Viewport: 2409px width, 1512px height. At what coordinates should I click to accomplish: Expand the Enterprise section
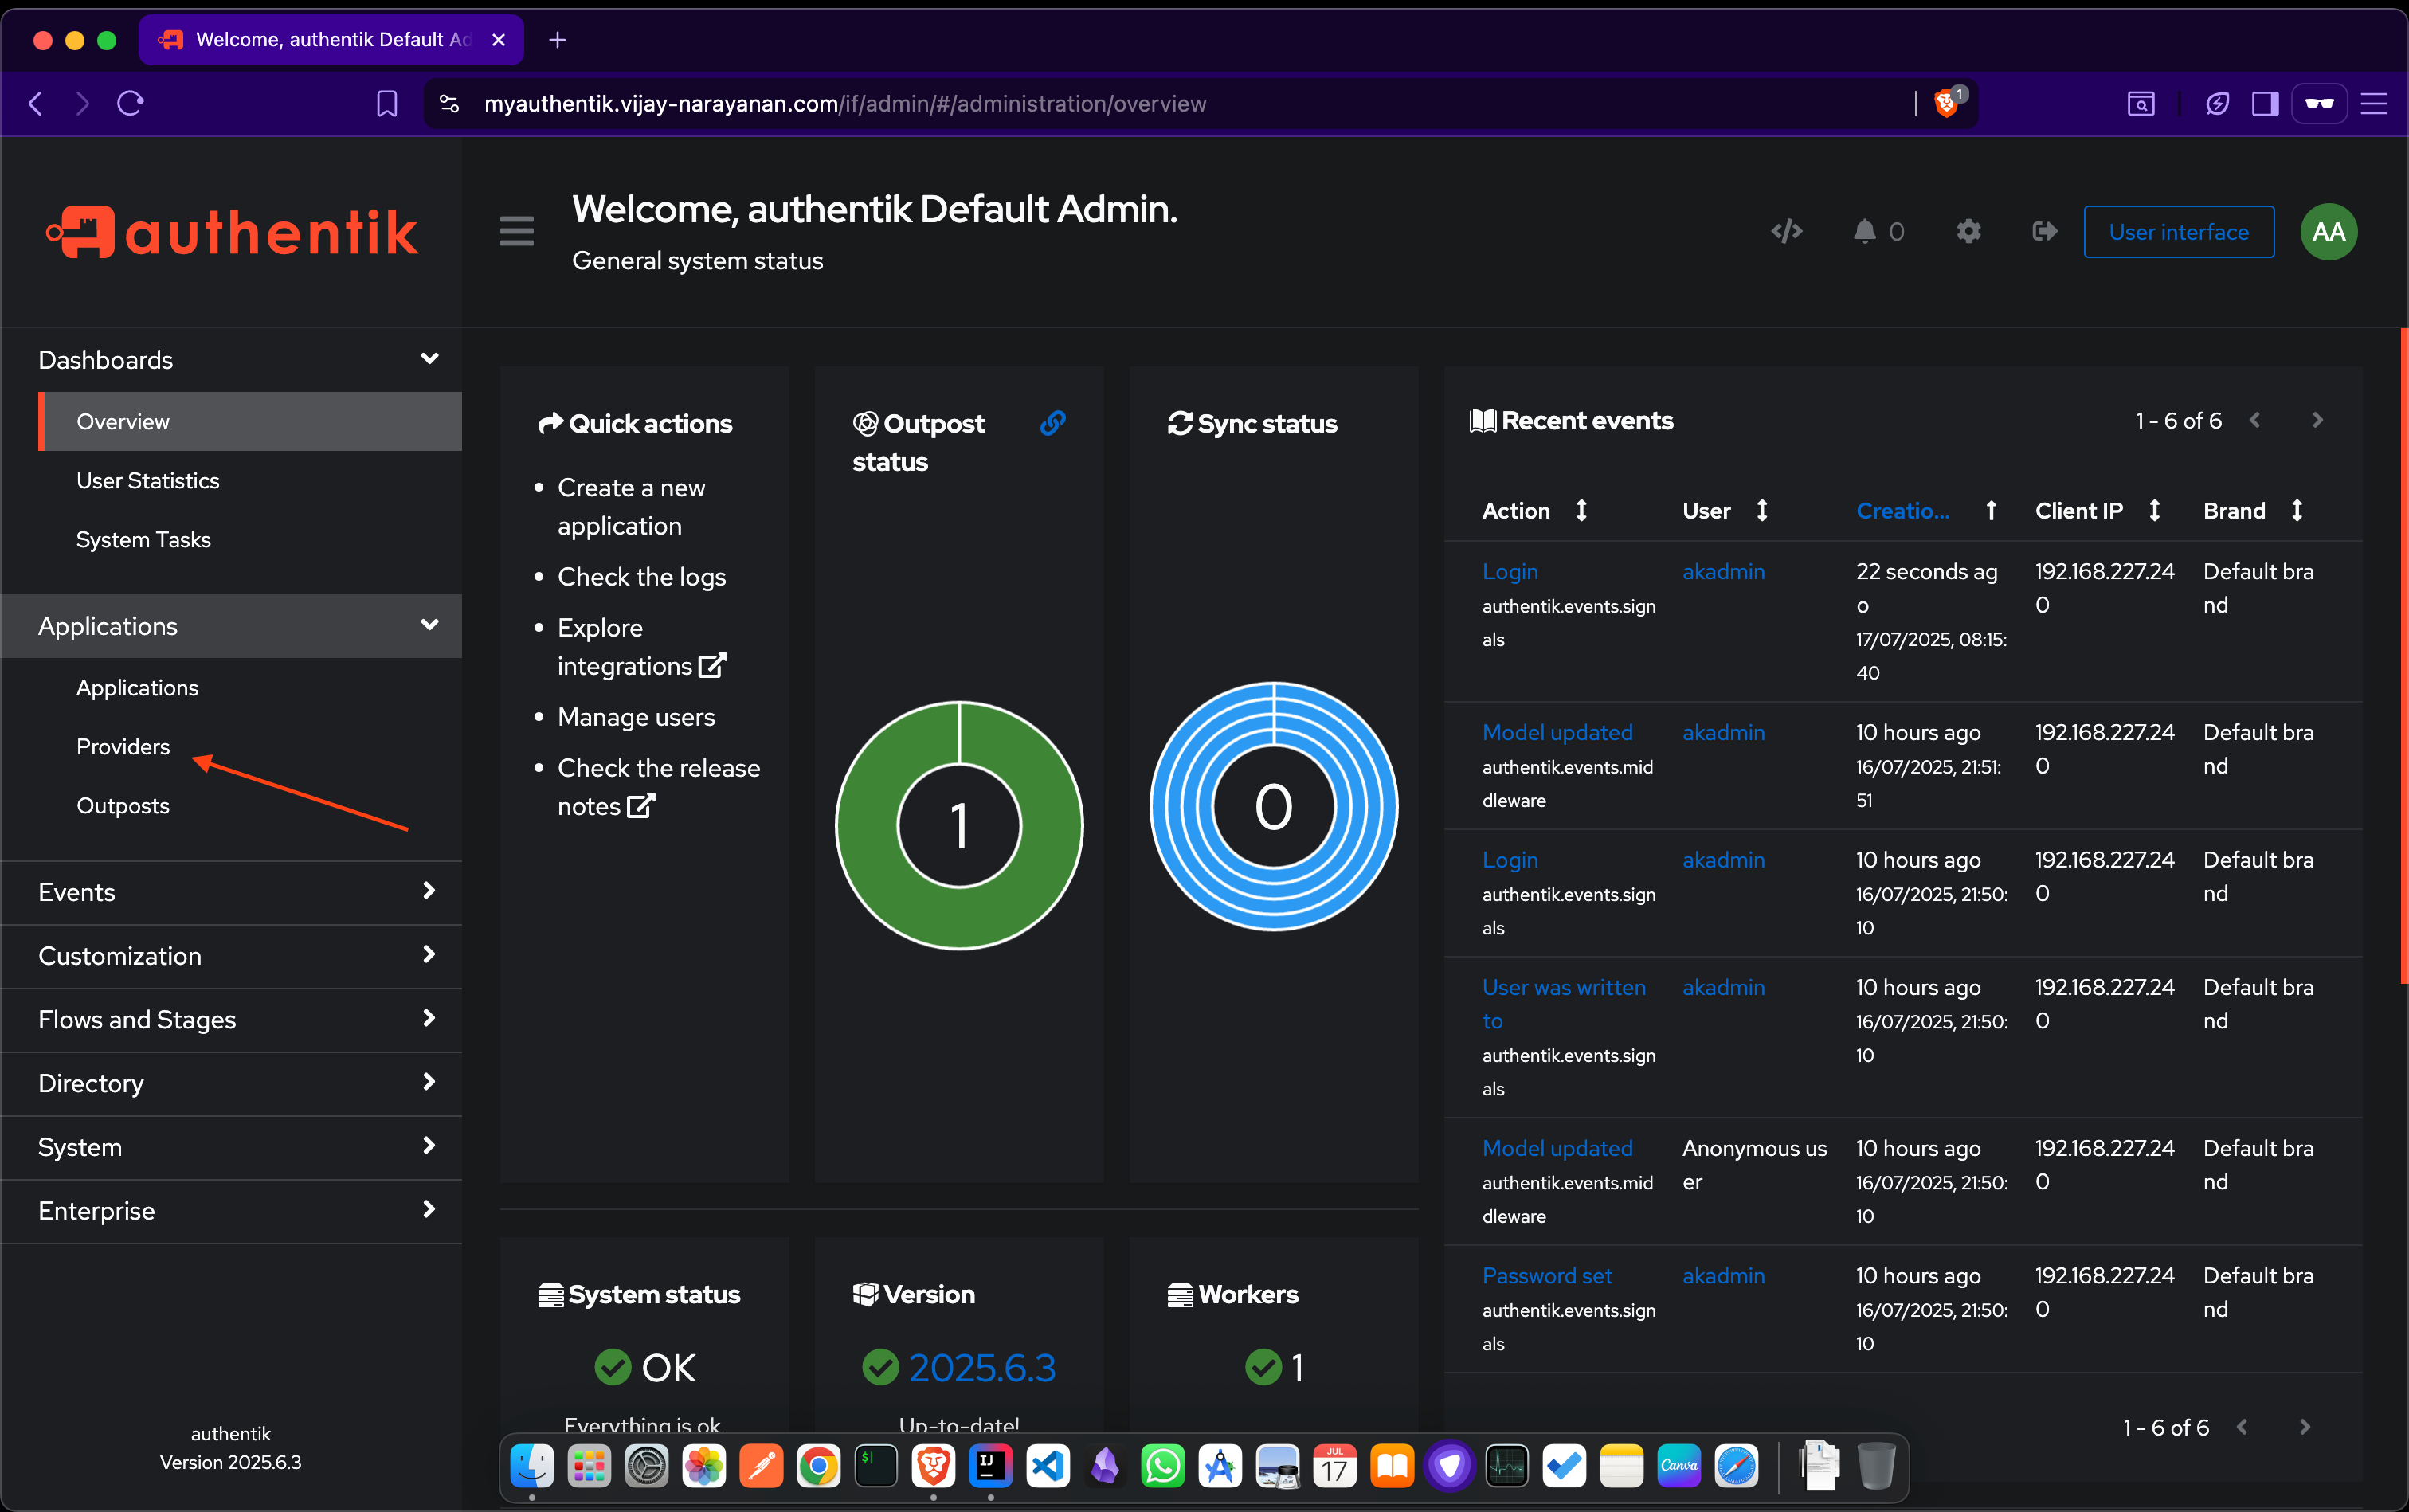(x=231, y=1211)
